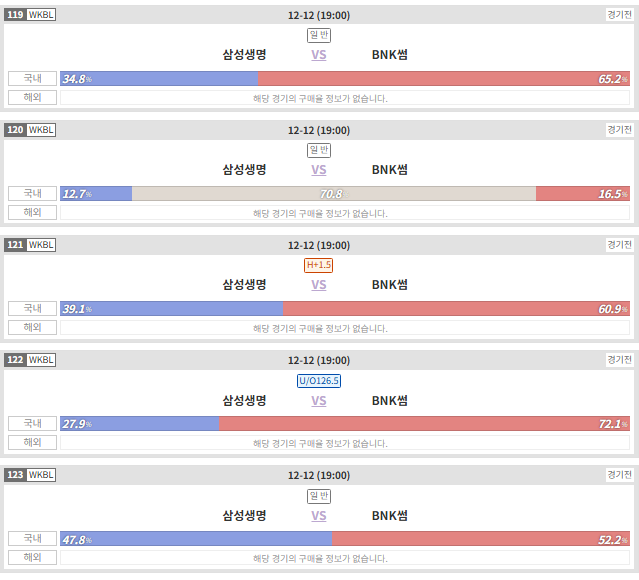
Task: Click the gray 70.8% draw bar segment
Action: coord(334,194)
